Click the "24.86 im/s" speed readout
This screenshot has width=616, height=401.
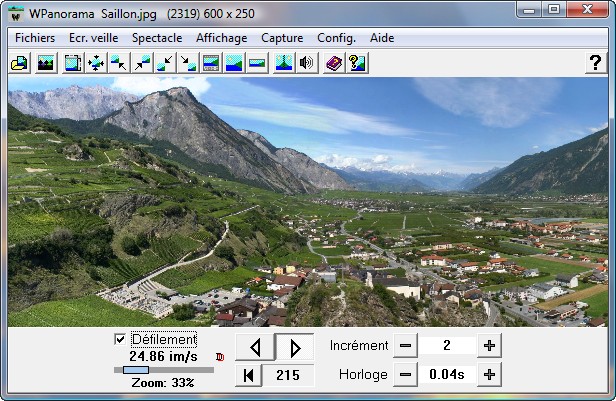pos(163,357)
